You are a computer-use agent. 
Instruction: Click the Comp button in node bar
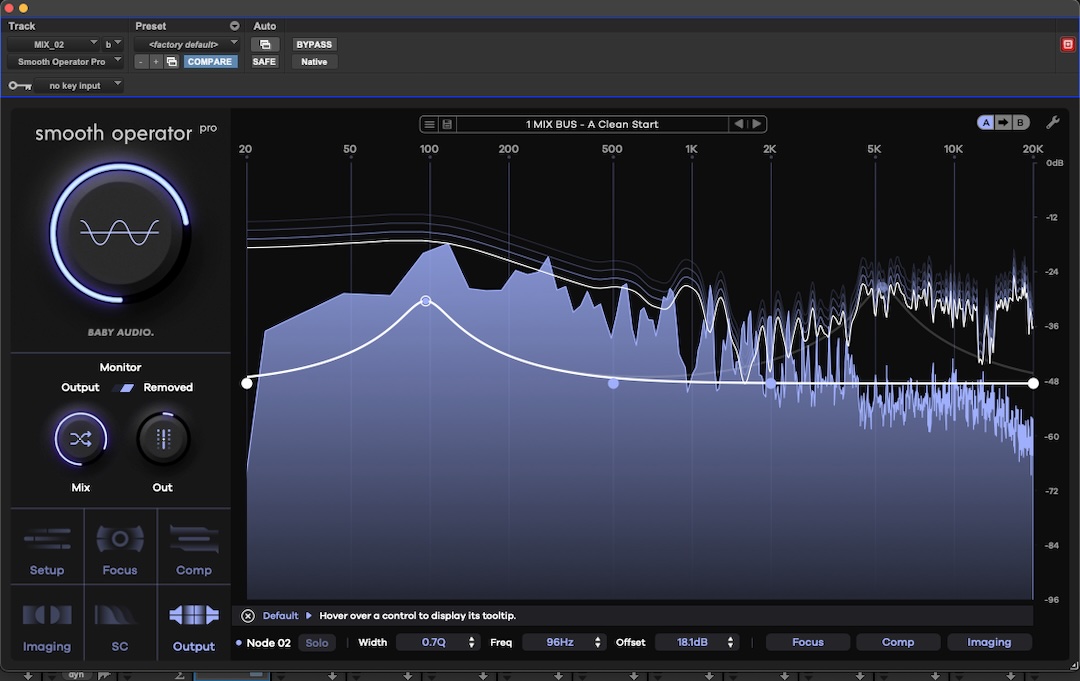point(898,642)
